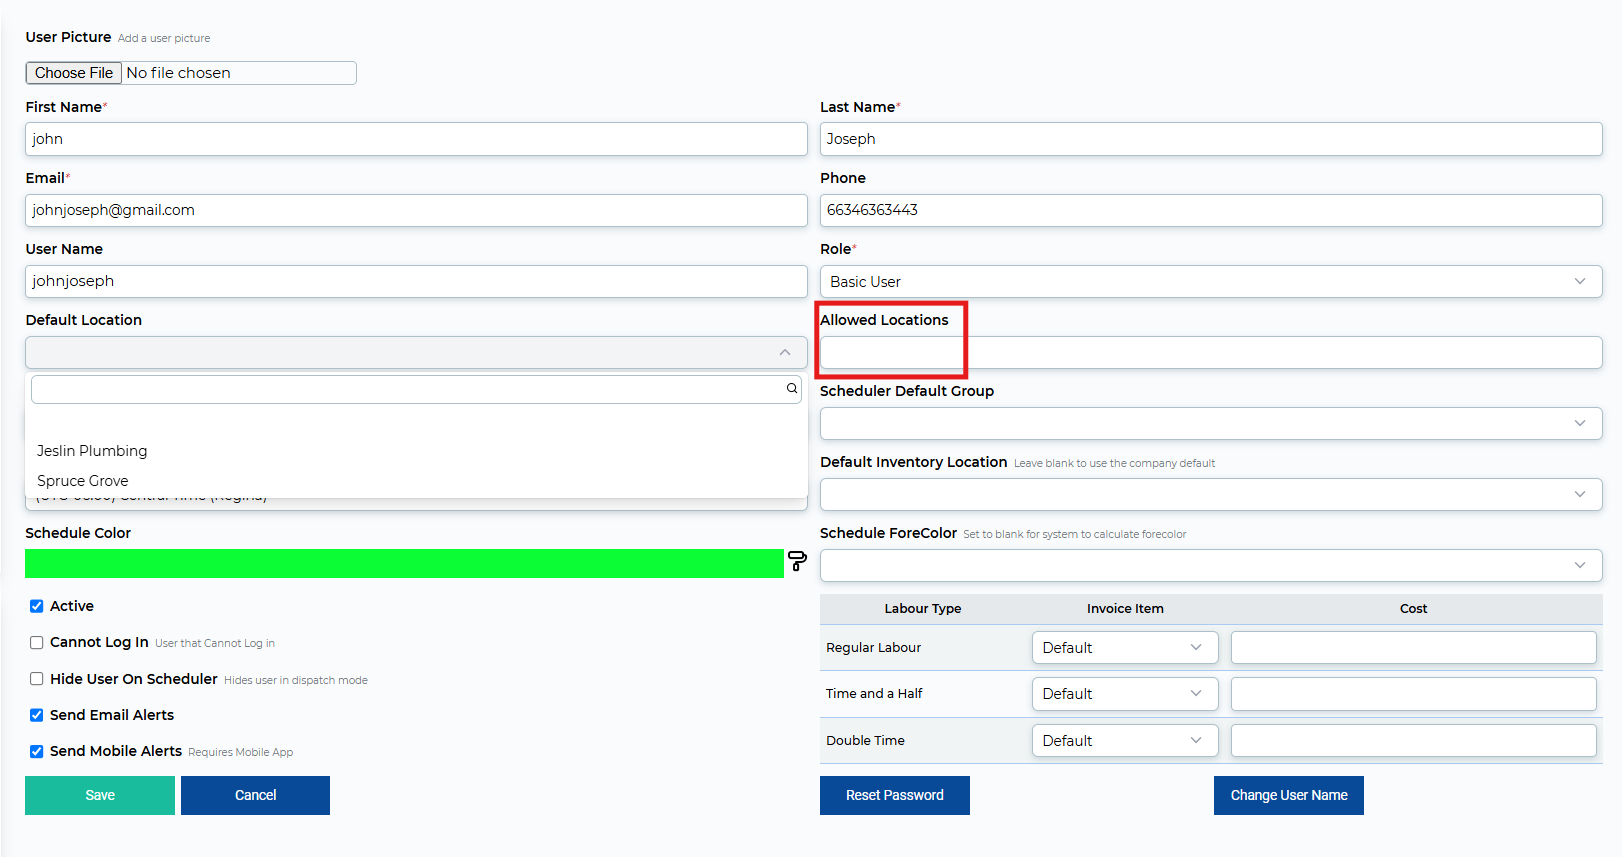
Task: Click the Time and a Half cost field
Action: click(x=1413, y=693)
